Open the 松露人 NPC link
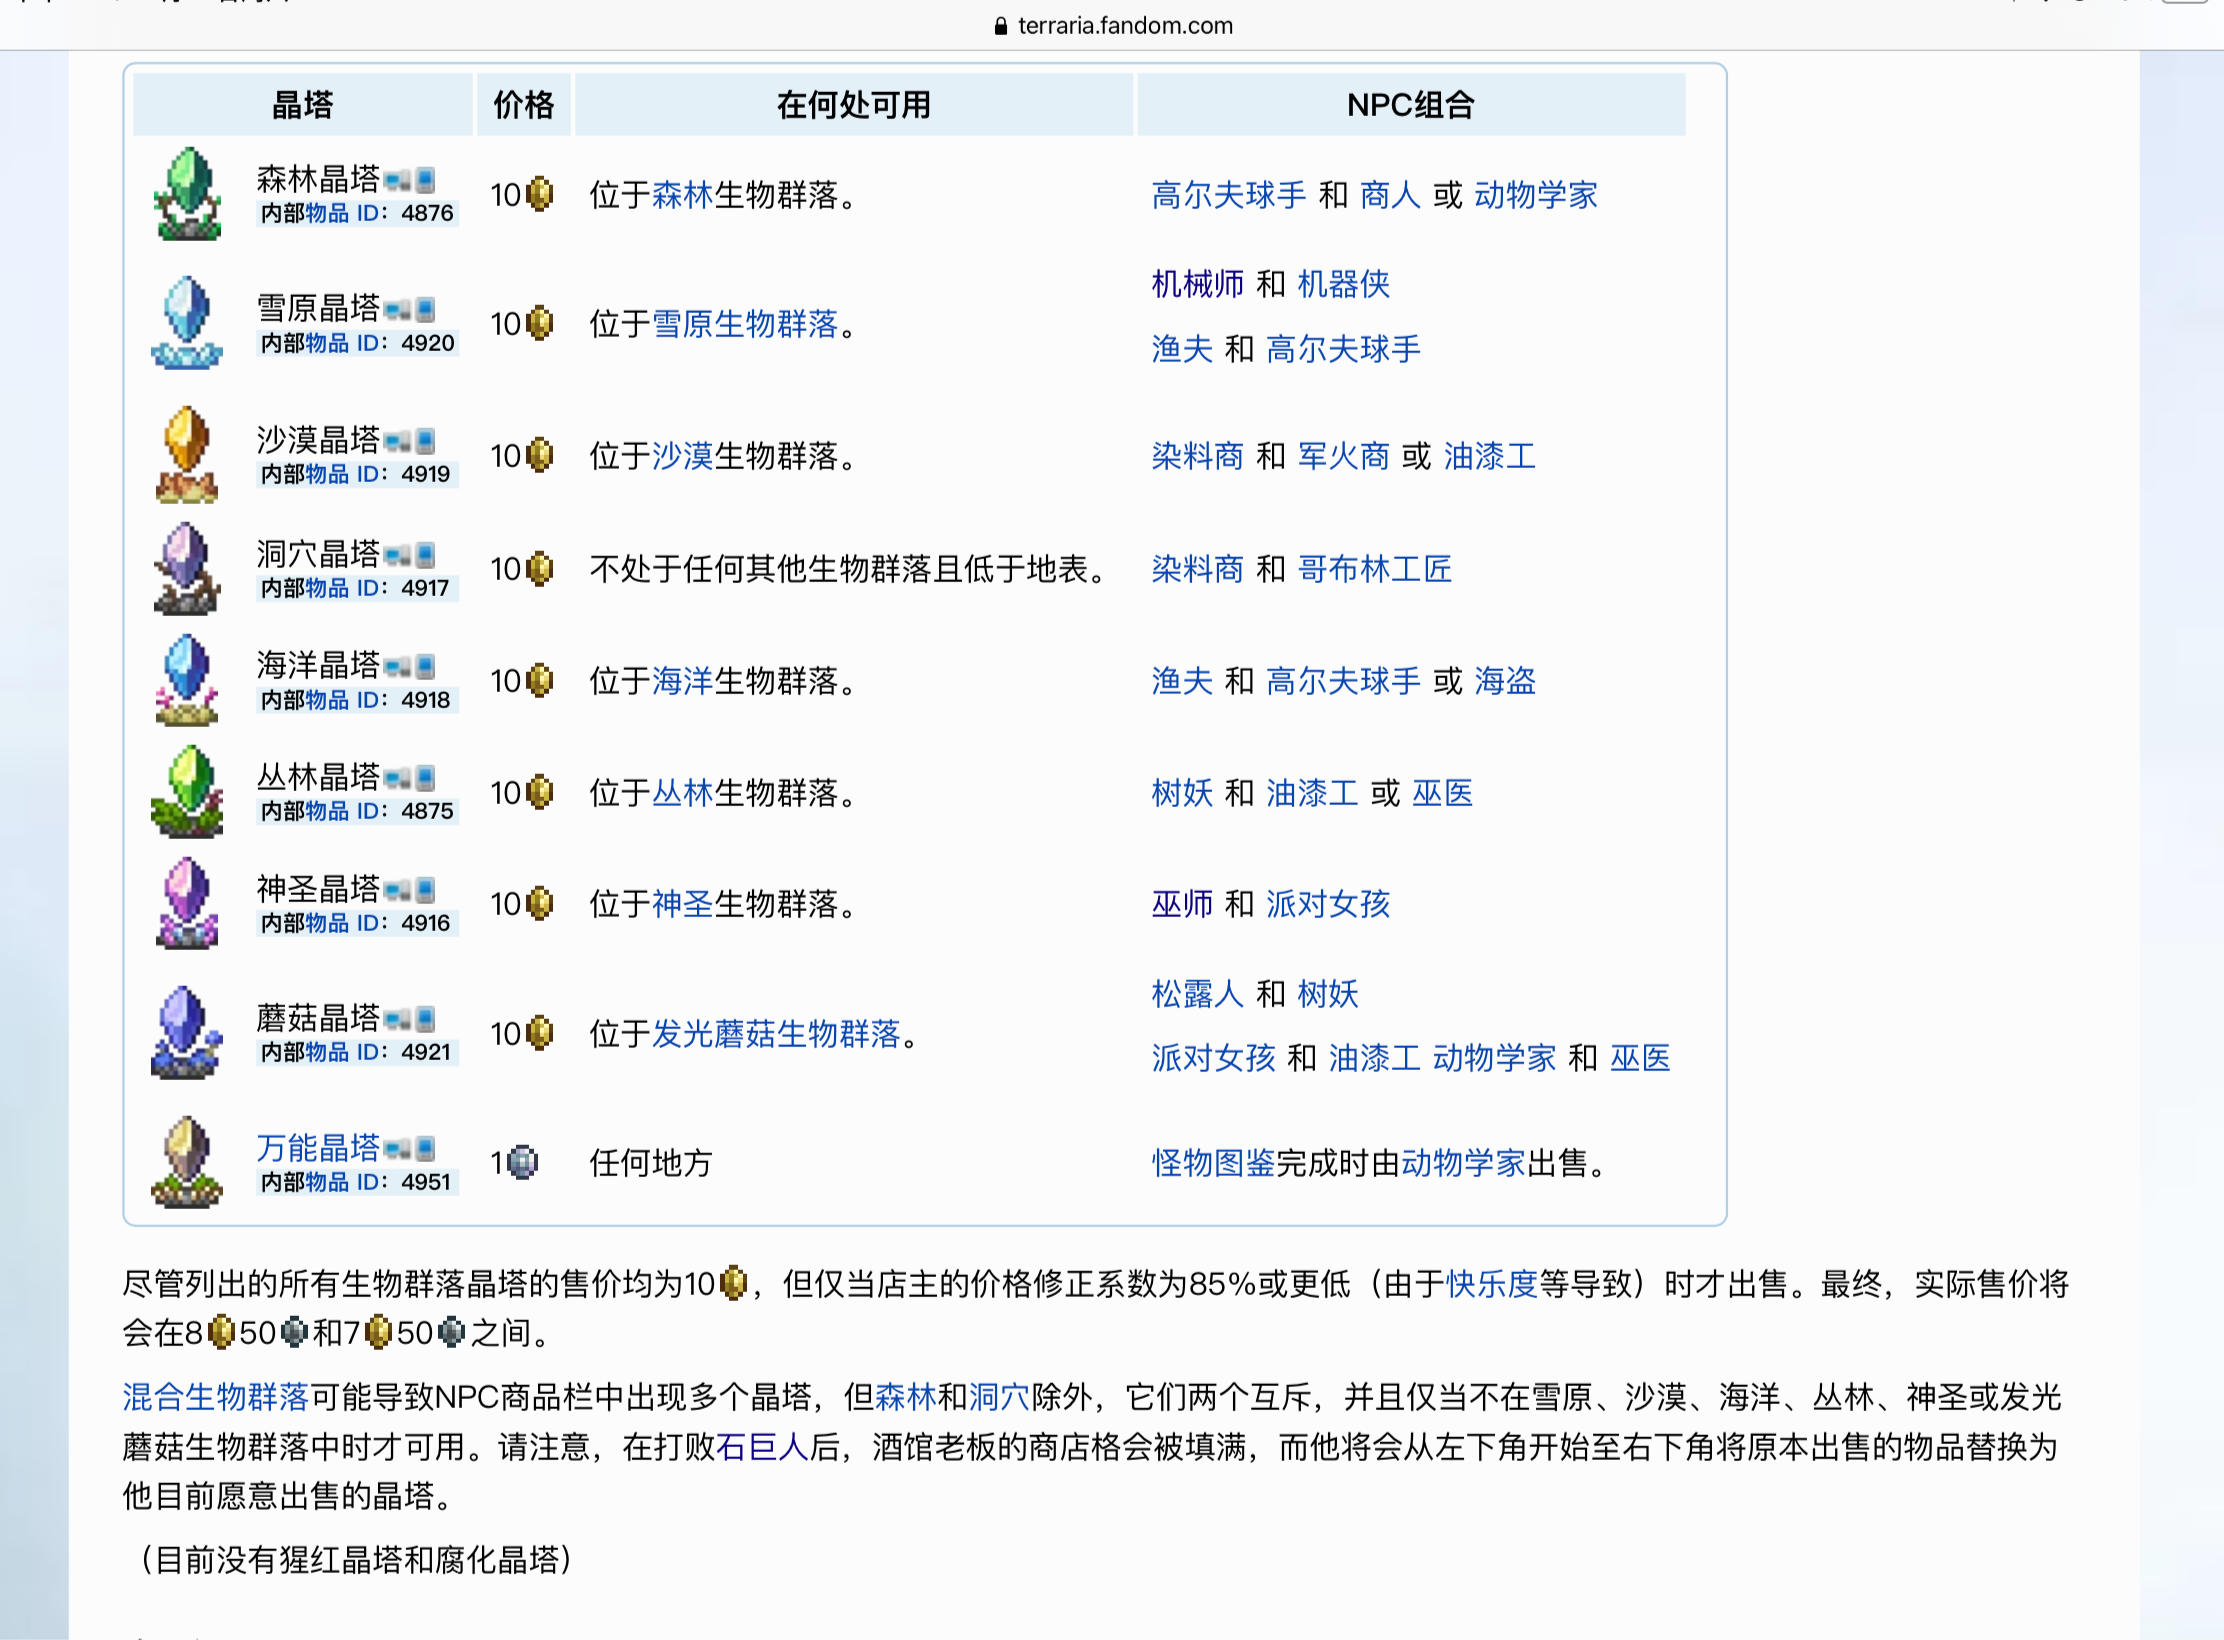Viewport: 2224px width, 1640px height. (x=1197, y=993)
